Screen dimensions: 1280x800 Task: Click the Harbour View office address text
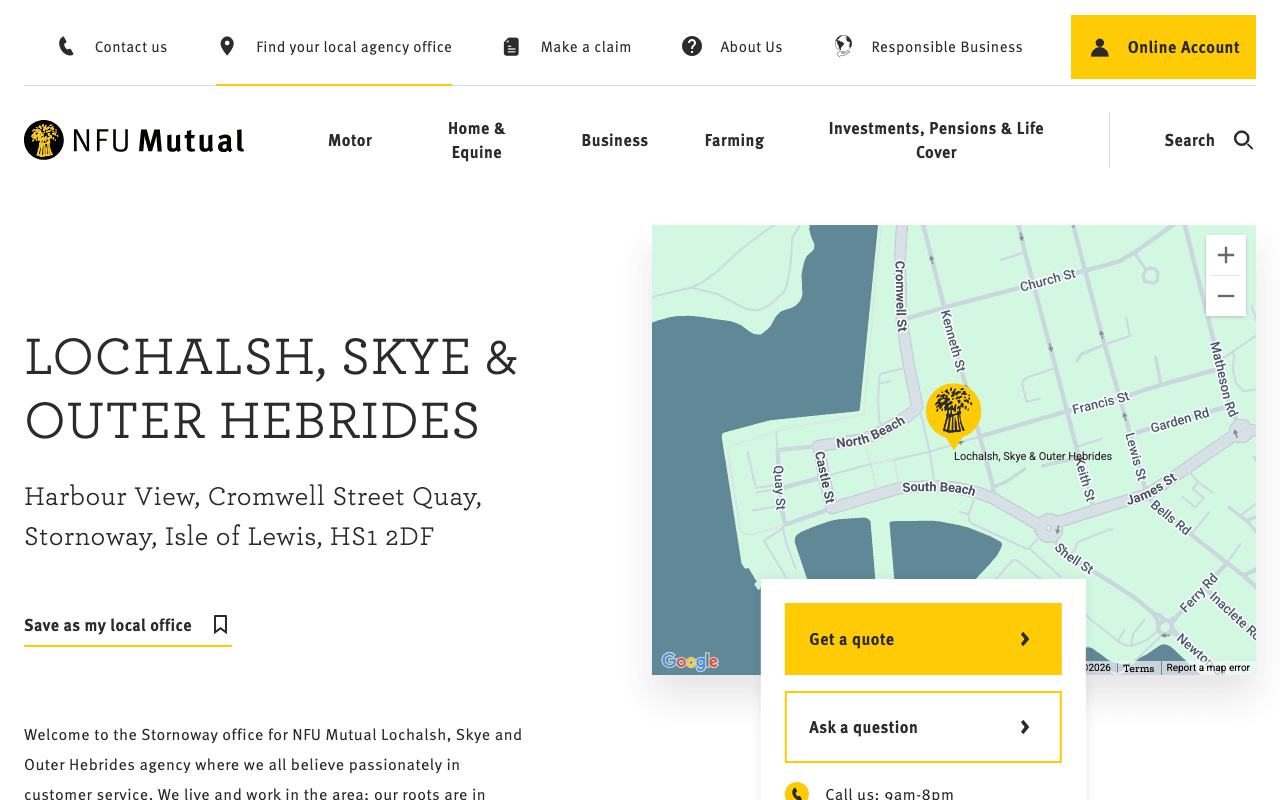(253, 516)
